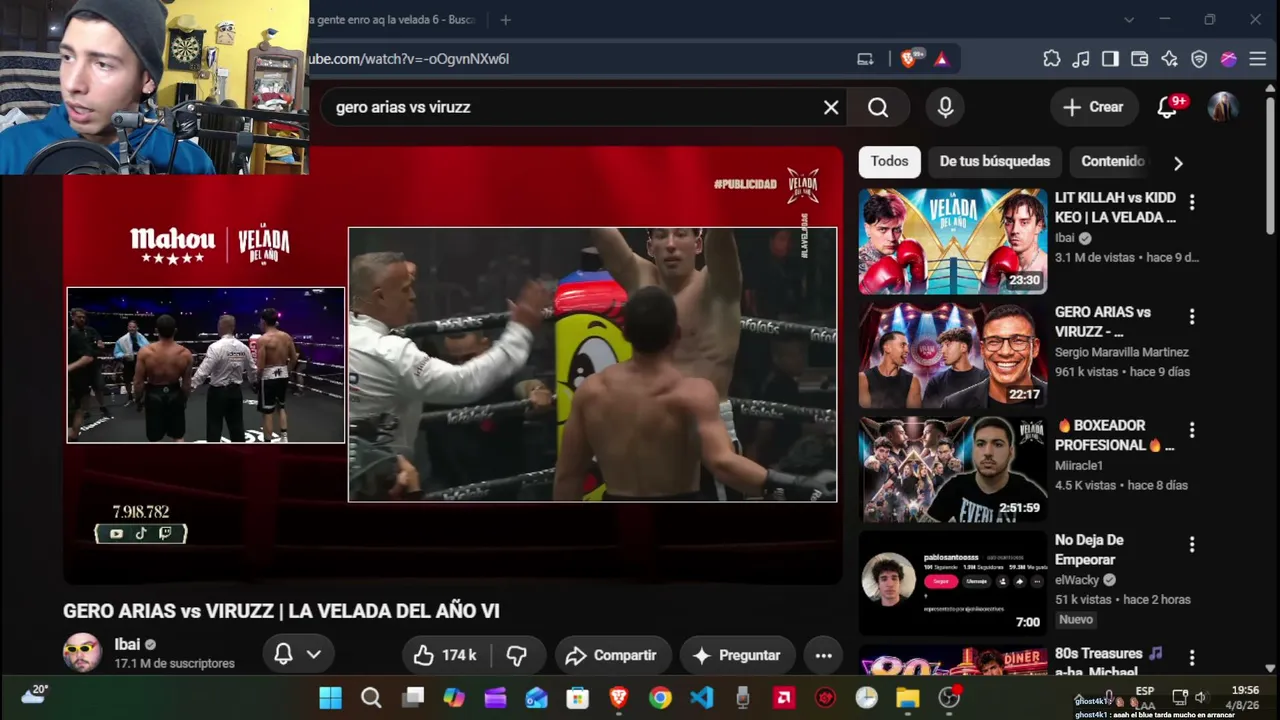This screenshot has height=720, width=1280.
Task: Open the Brave VPN shield icon
Action: (x=1199, y=59)
